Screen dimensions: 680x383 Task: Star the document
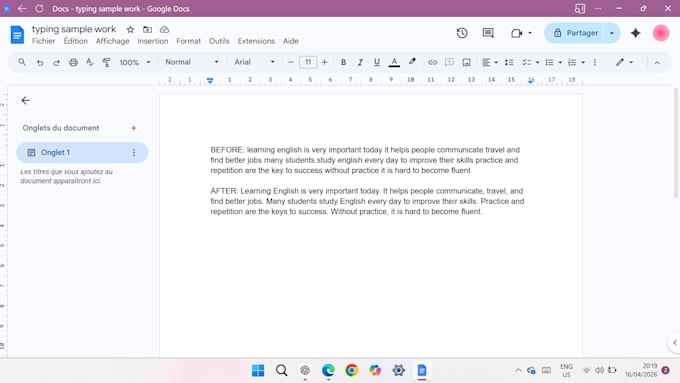click(130, 29)
